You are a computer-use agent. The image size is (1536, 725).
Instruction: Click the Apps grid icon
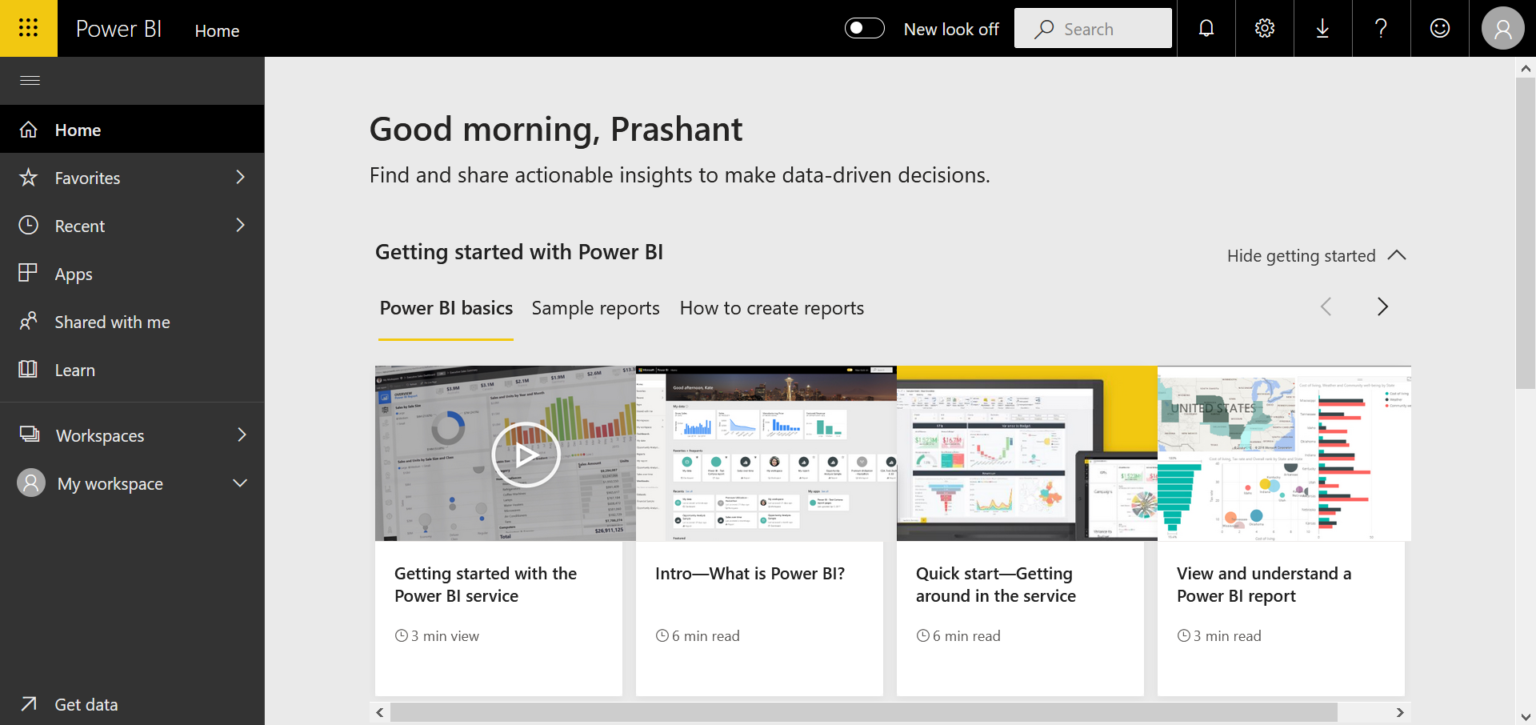28,273
